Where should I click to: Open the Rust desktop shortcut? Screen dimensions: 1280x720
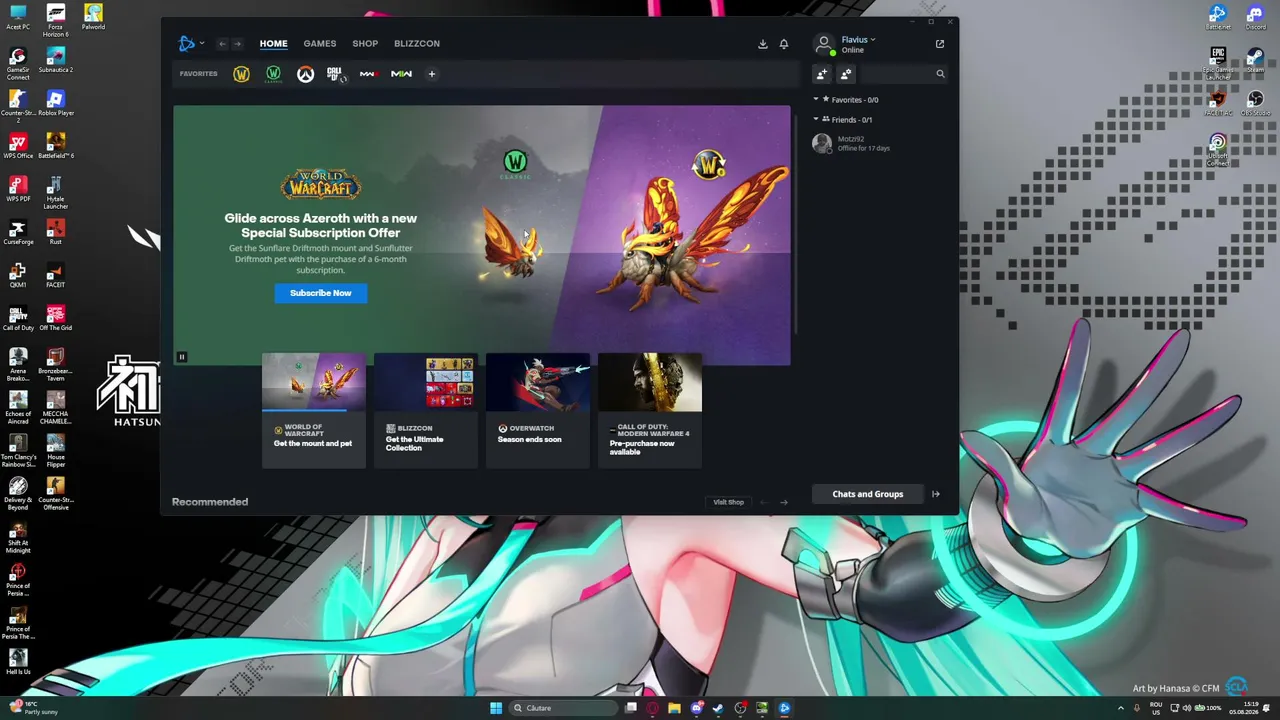tap(56, 232)
